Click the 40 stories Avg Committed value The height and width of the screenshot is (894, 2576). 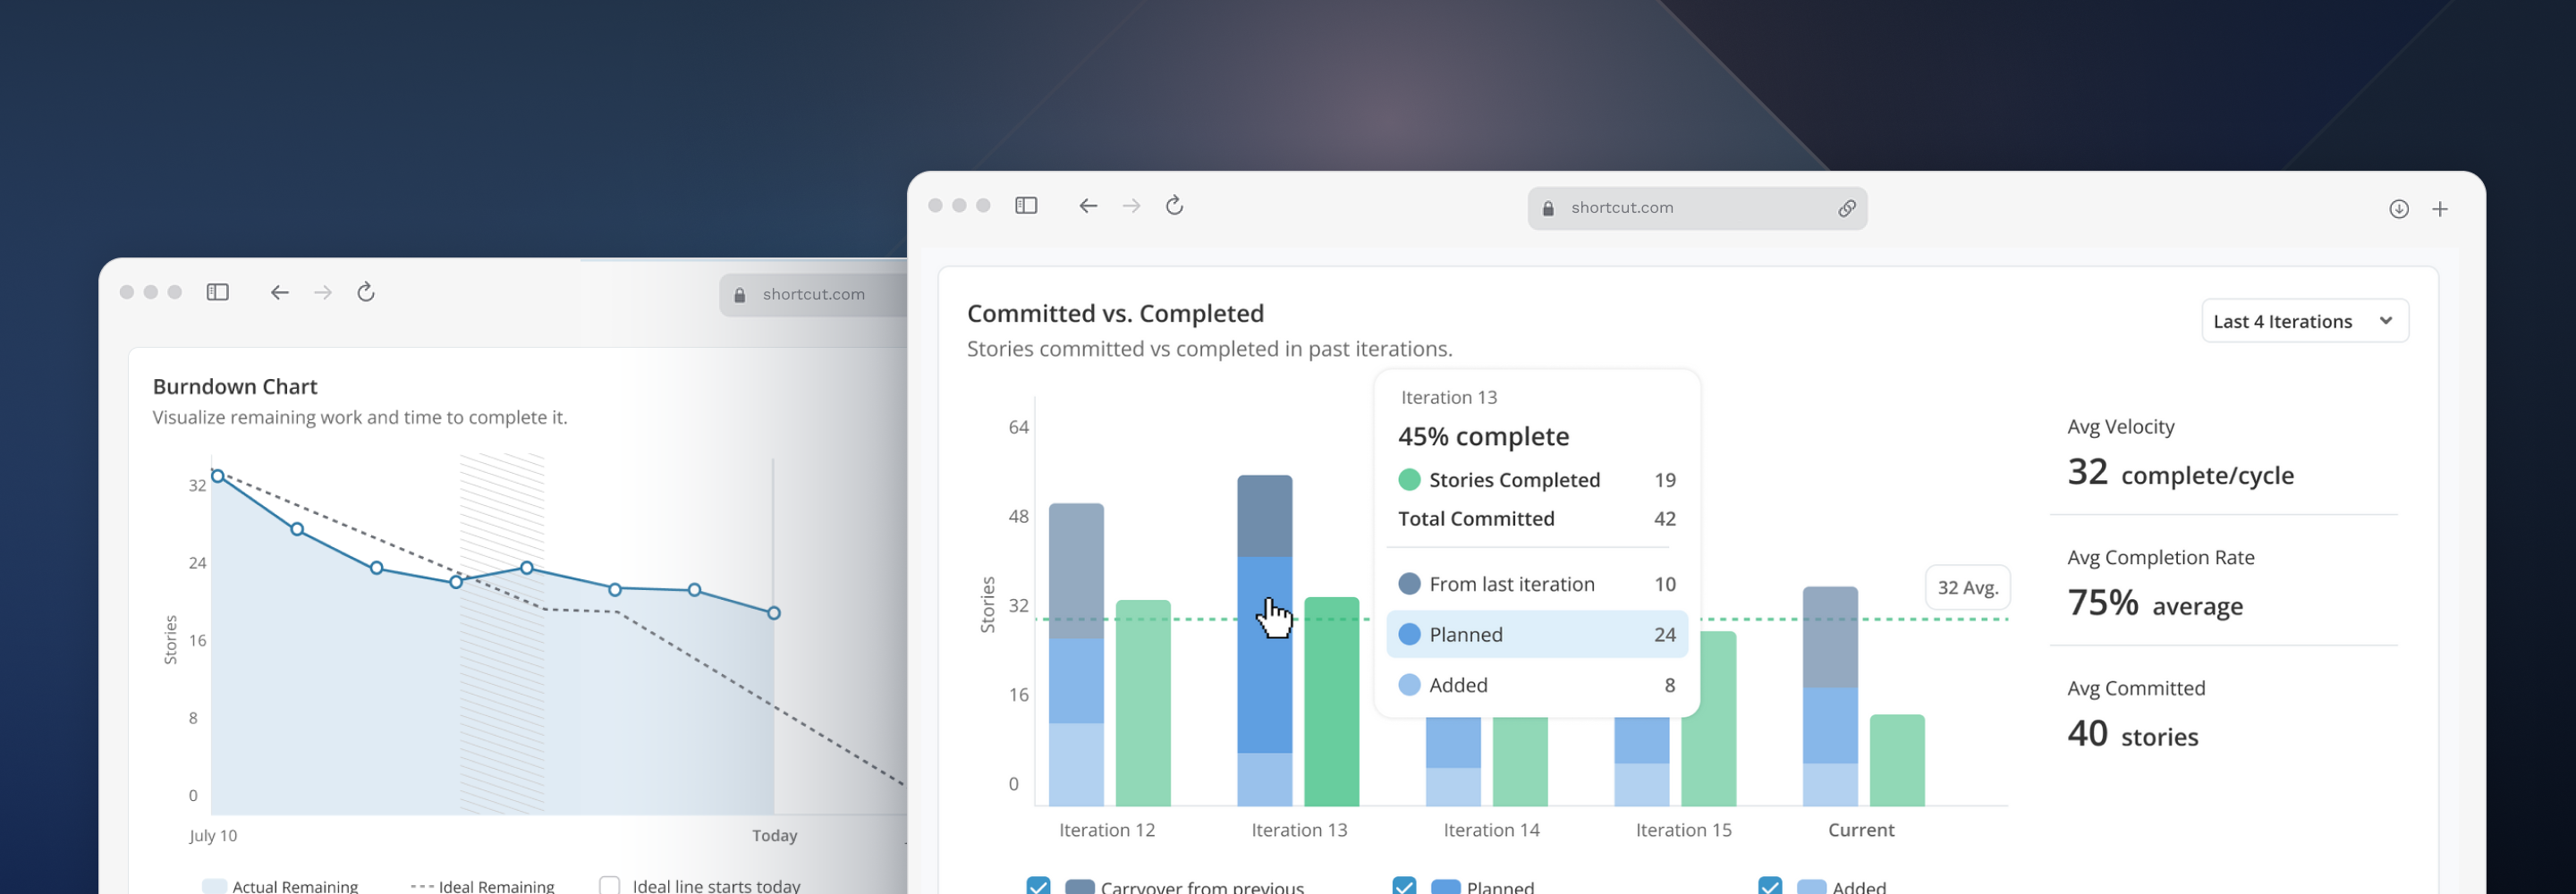coord(2133,734)
